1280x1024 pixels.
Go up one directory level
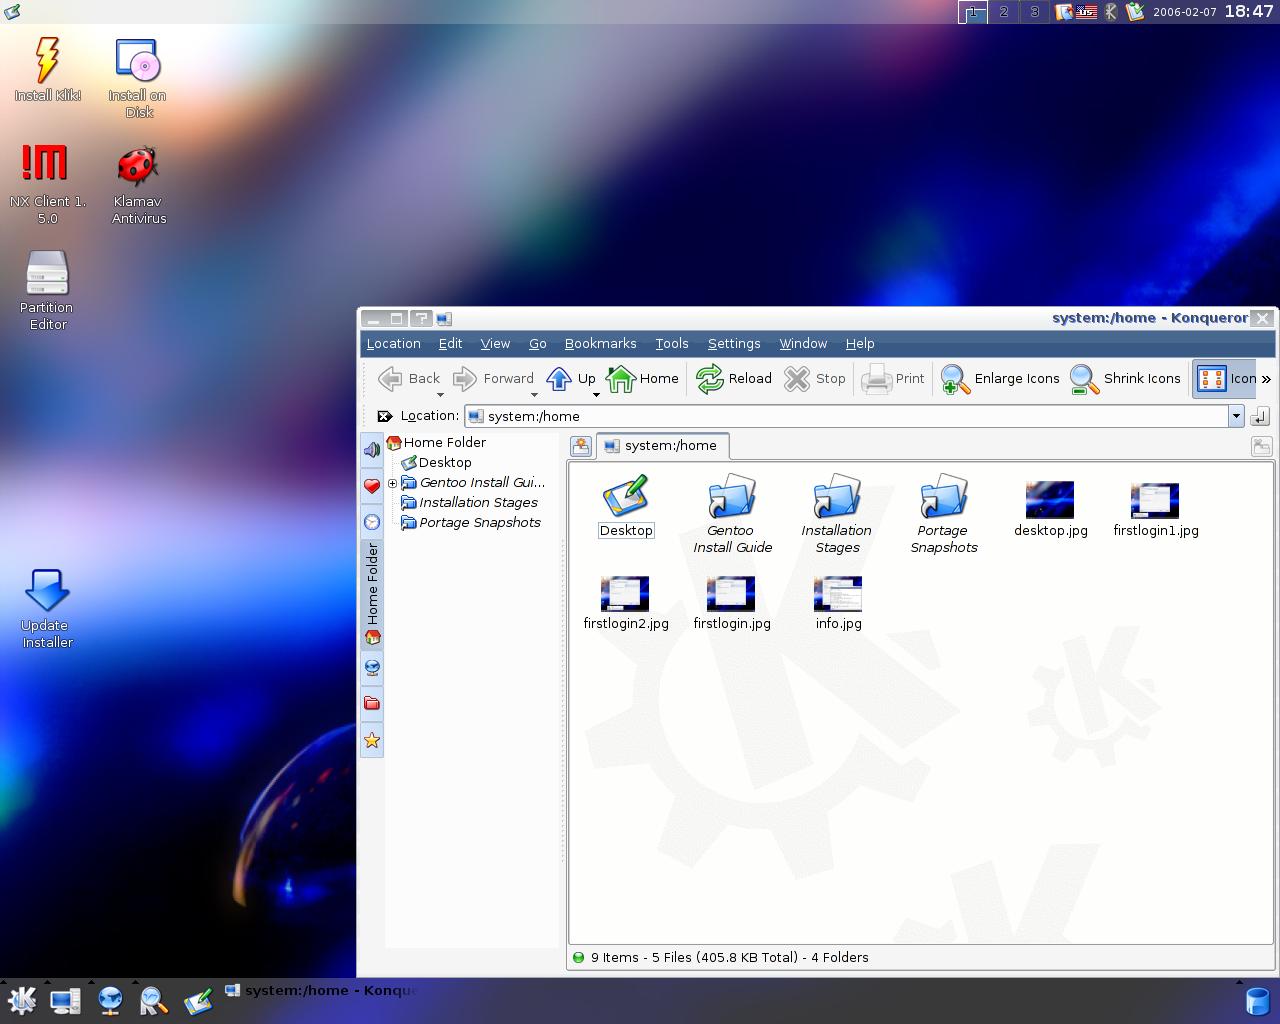pyautogui.click(x=559, y=379)
